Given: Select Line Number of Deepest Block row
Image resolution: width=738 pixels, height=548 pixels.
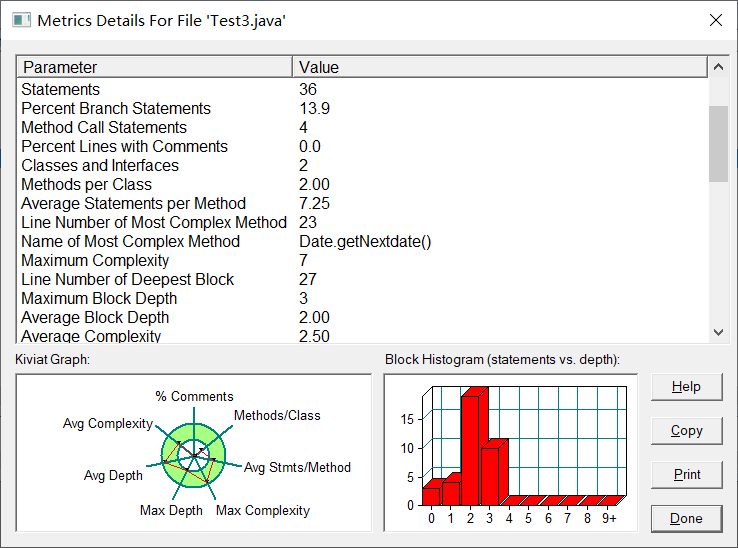Looking at the screenshot, I should coord(362,279).
